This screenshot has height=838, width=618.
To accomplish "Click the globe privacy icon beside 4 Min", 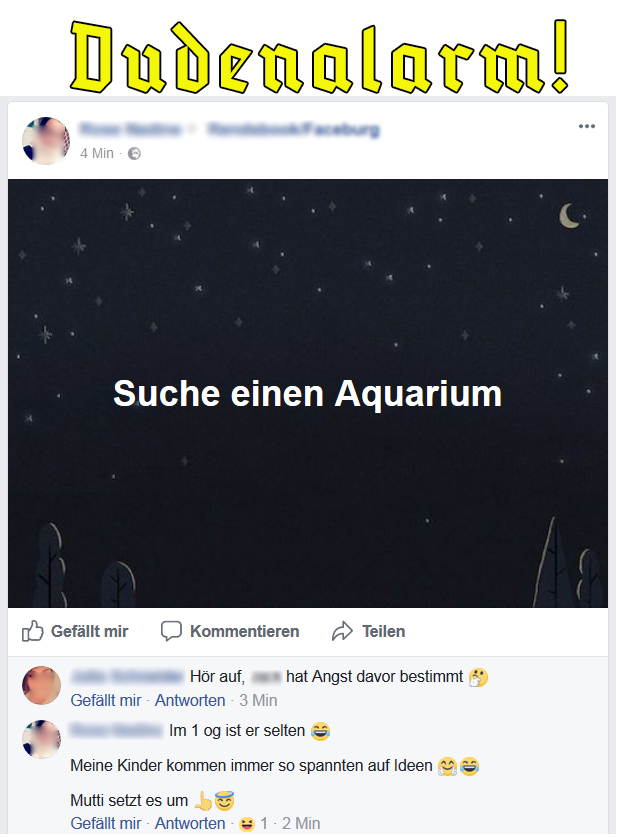I will pos(135,154).
